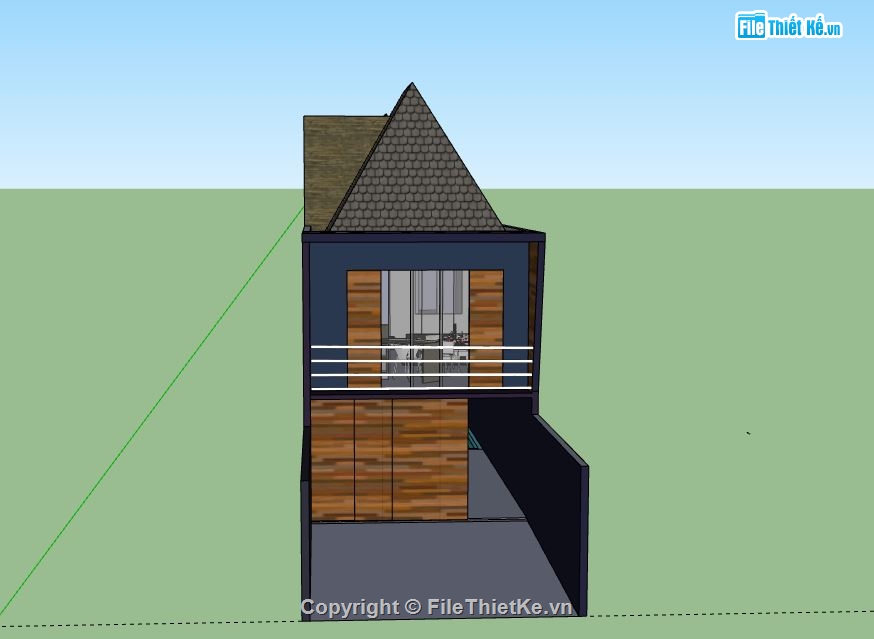Select the upper-floor glass sliding door
This screenshot has height=639, width=874.
425,329
